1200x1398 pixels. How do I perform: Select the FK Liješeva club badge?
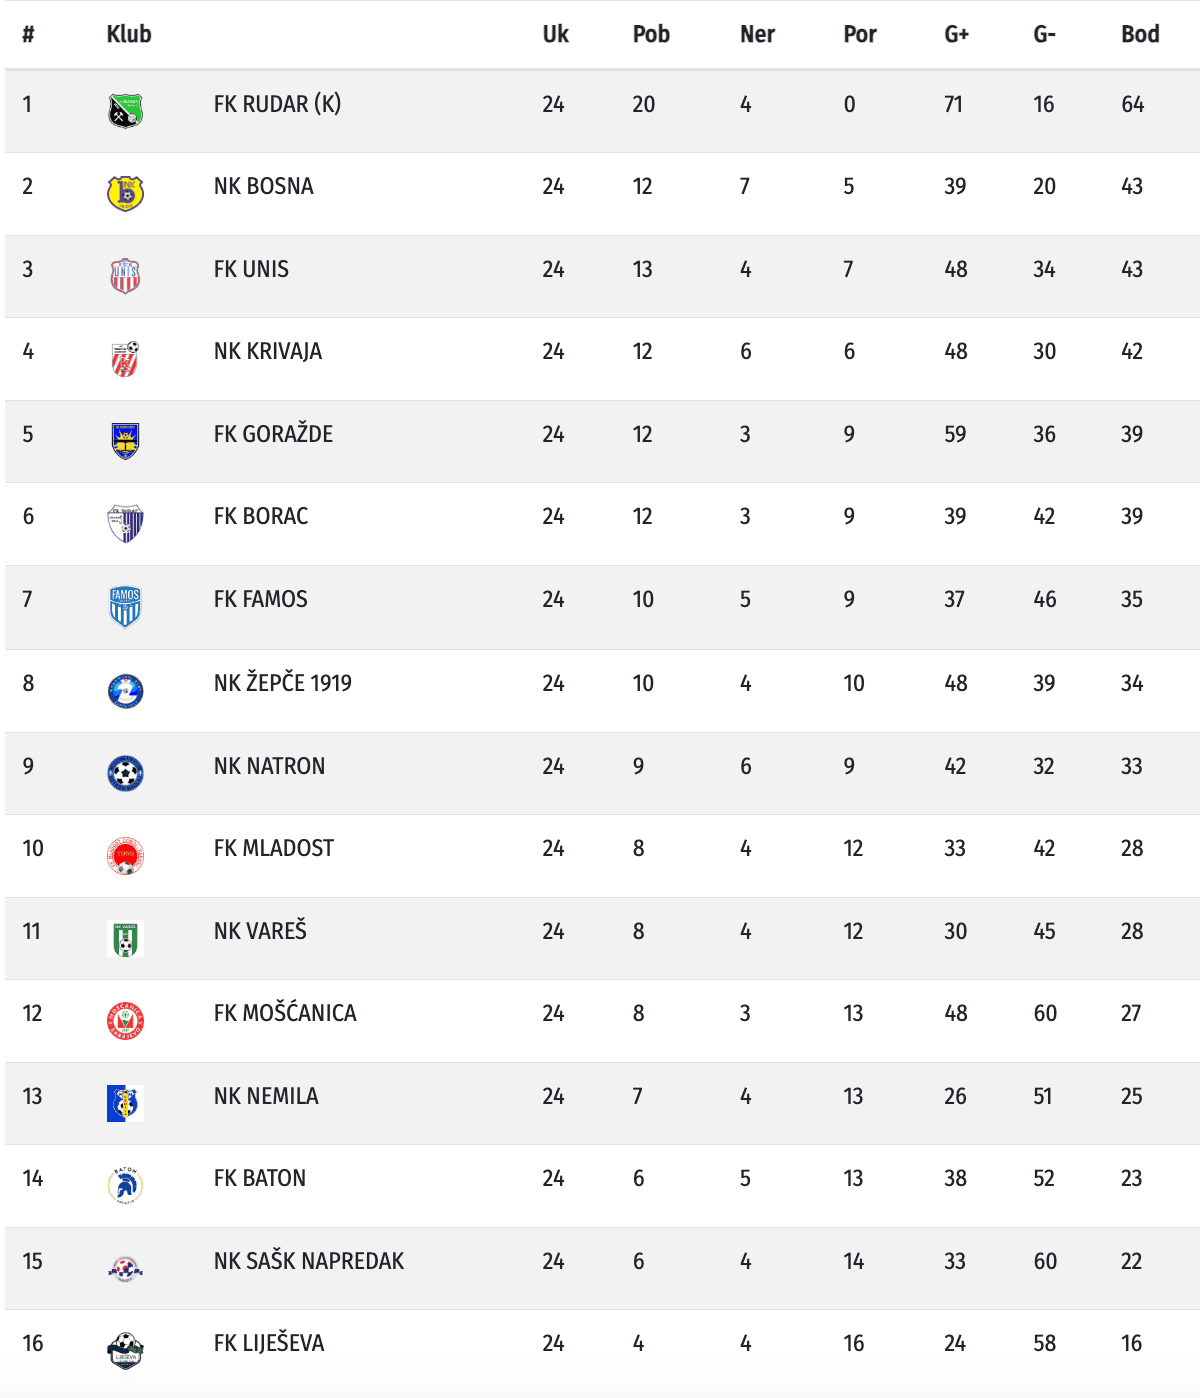click(125, 1350)
